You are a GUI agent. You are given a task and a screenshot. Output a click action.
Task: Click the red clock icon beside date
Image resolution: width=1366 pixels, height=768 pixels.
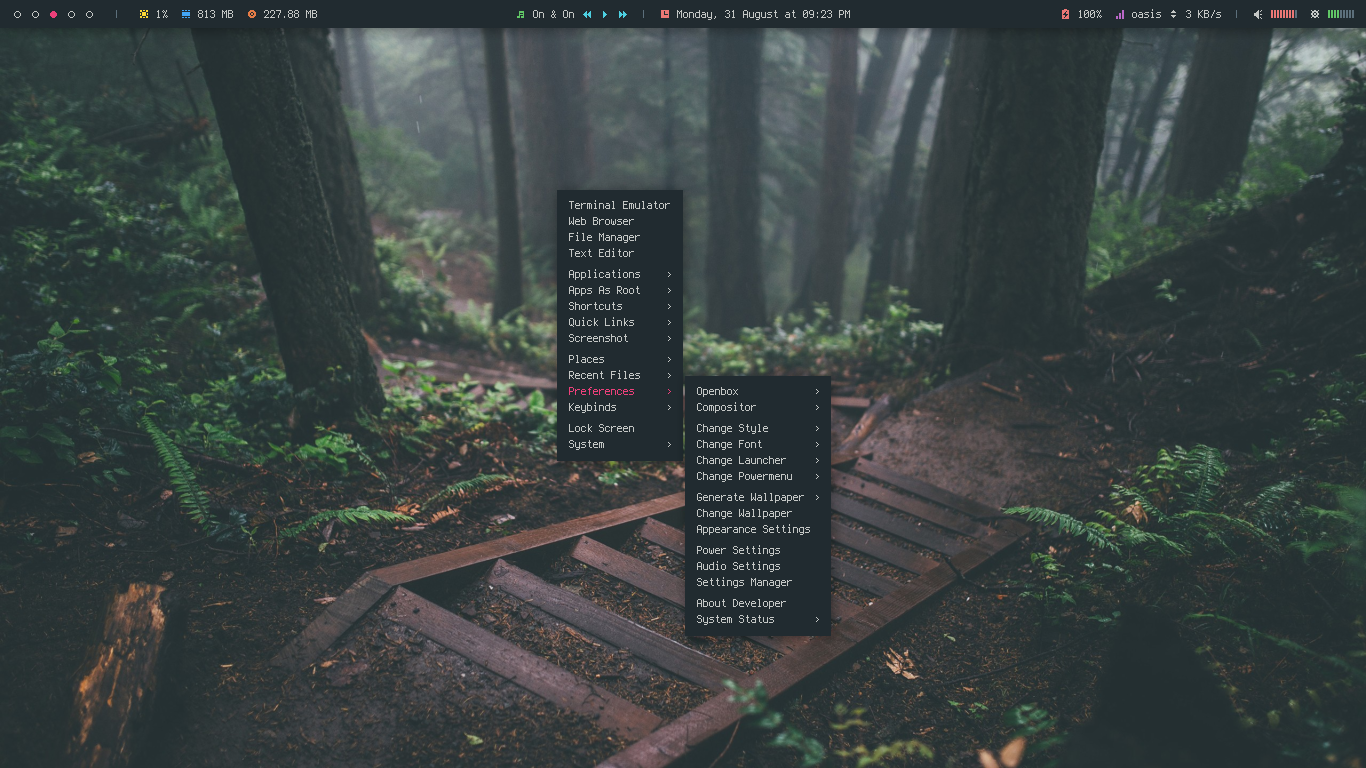(x=665, y=14)
